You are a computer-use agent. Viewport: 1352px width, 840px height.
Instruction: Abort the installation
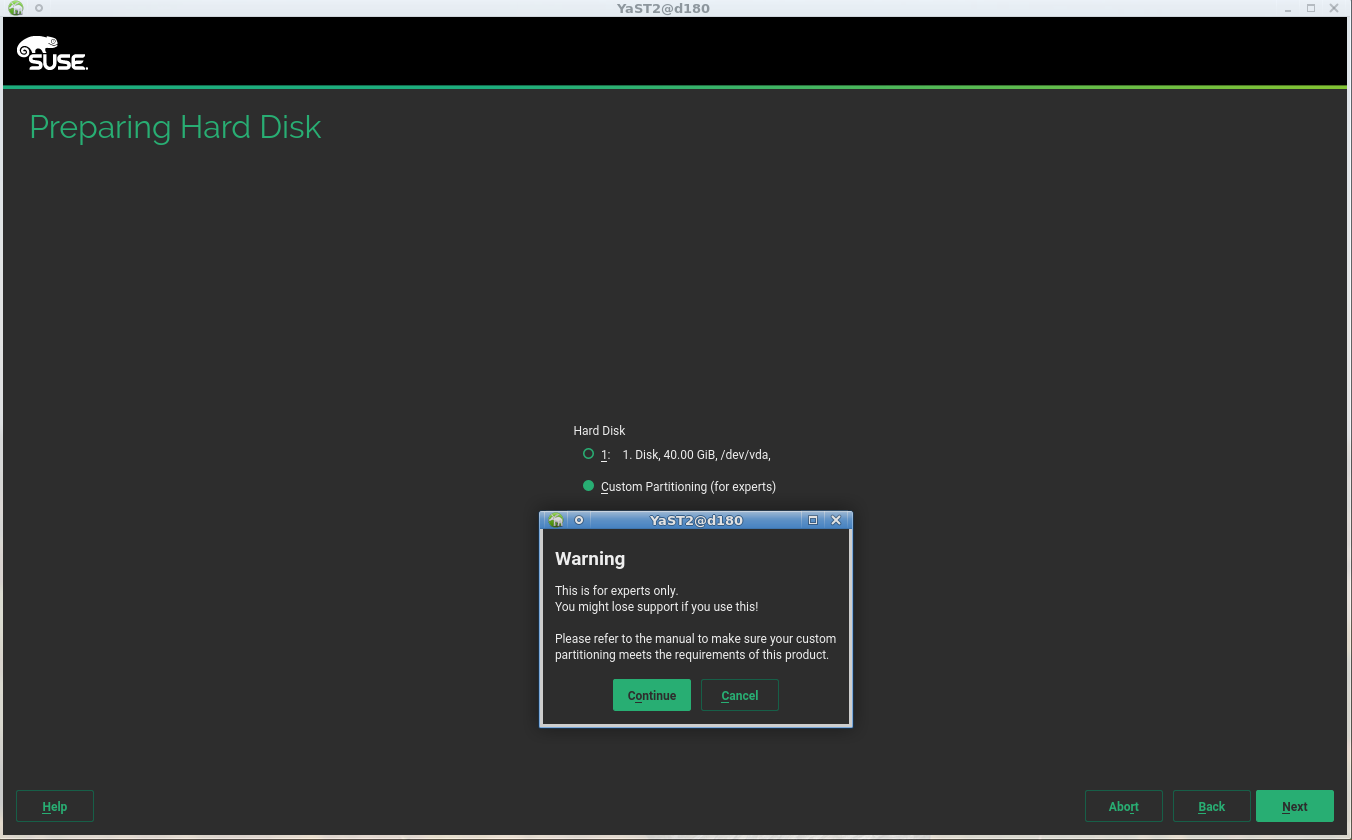(1123, 806)
